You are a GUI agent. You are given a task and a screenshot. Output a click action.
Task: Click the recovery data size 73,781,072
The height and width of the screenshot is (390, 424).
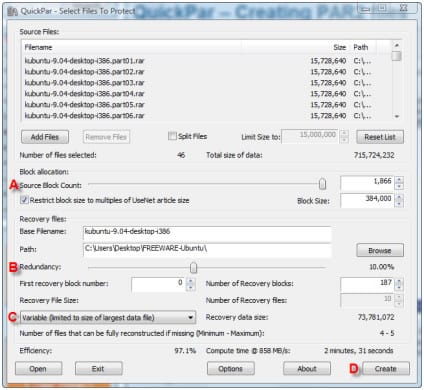pyautogui.click(x=376, y=317)
